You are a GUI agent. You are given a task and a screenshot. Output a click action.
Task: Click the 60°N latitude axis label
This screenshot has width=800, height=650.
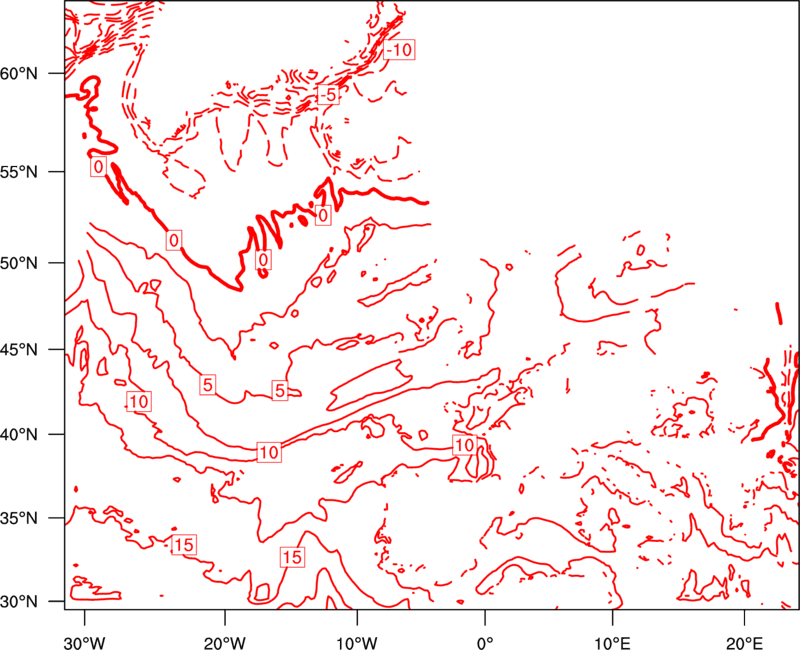(19, 73)
